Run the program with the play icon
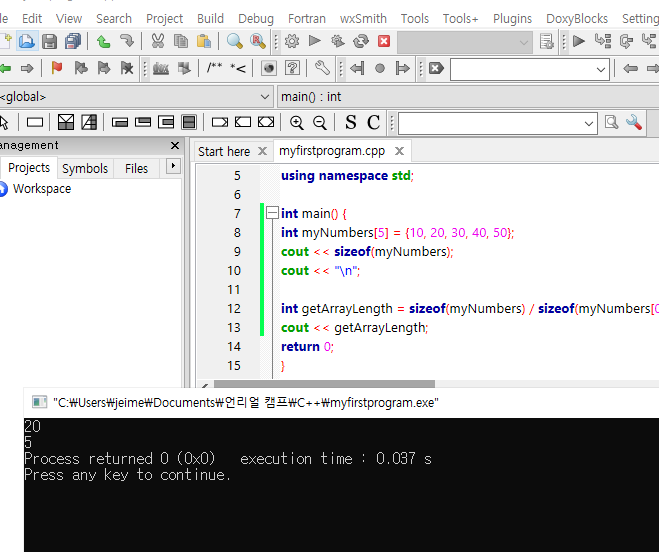This screenshot has height=552, width=659. pos(314,41)
